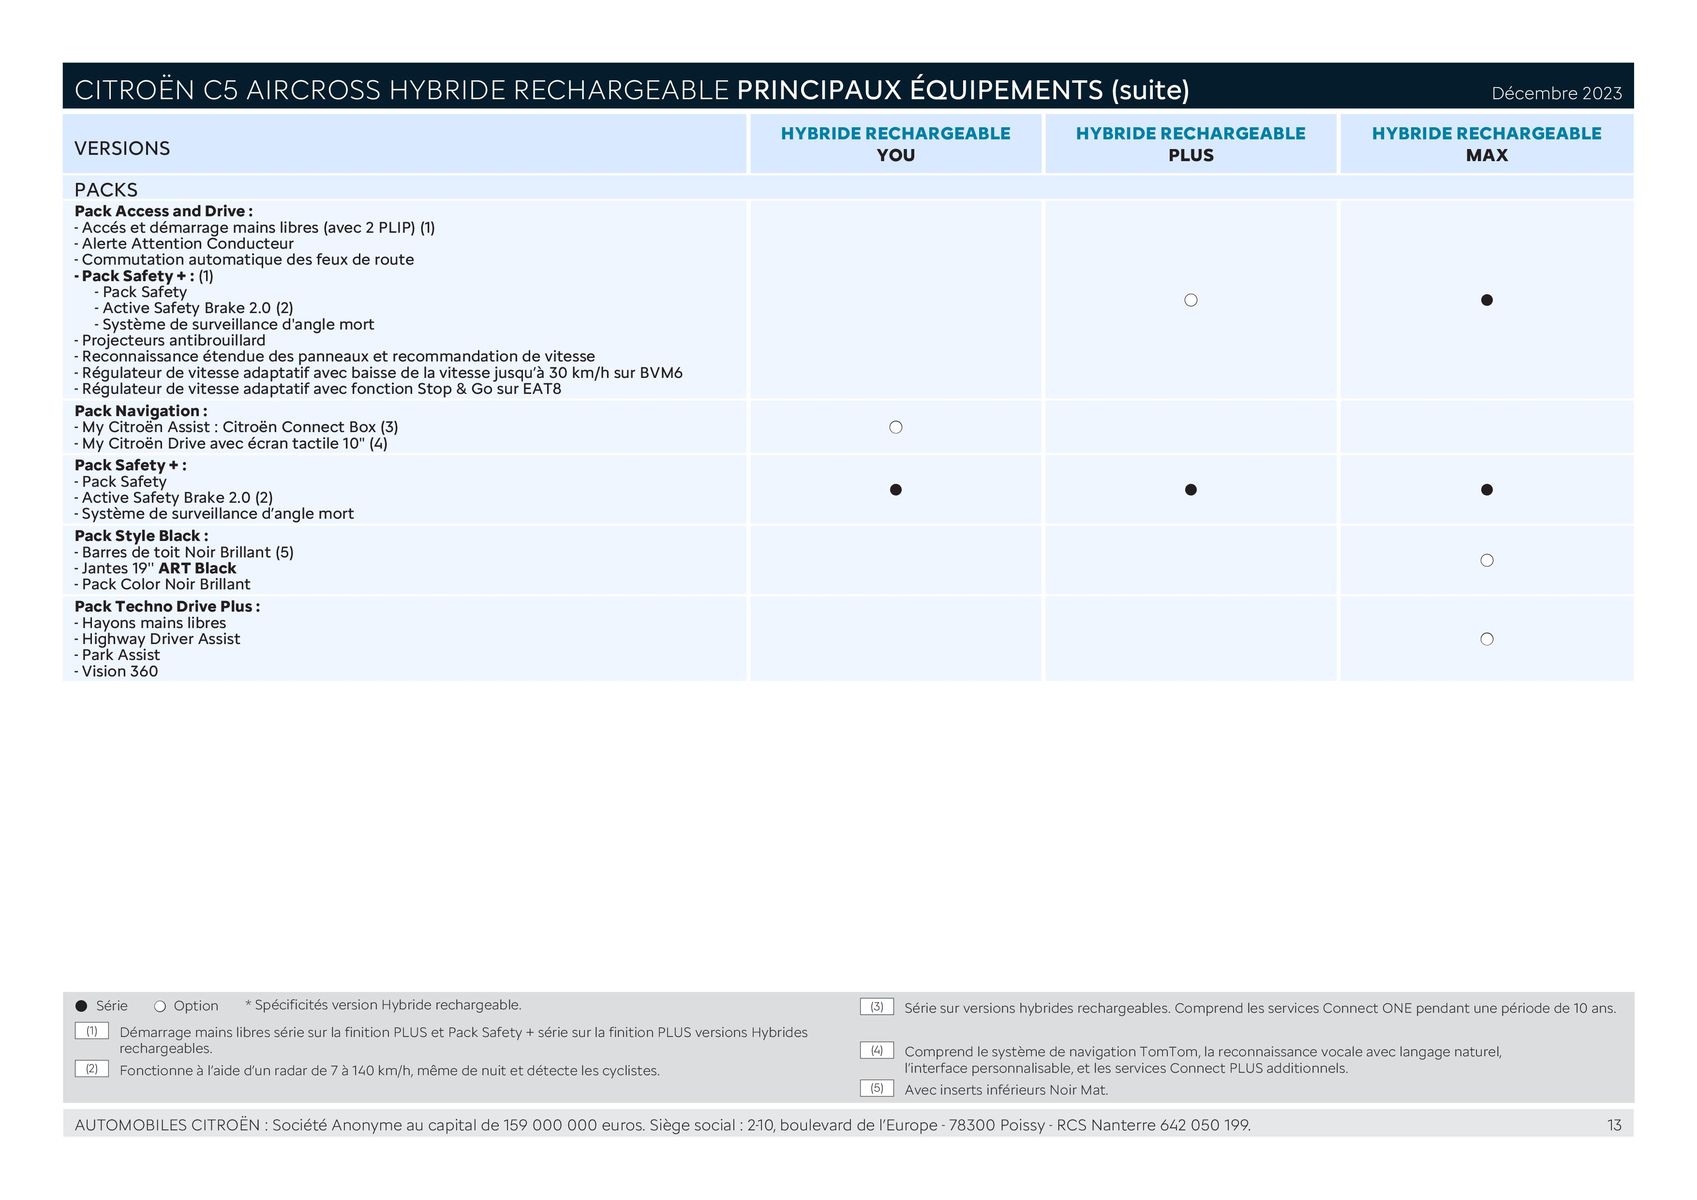Click the 'Projecteurs antibrouillard' line
The width and height of the screenshot is (1697, 1200).
click(170, 341)
